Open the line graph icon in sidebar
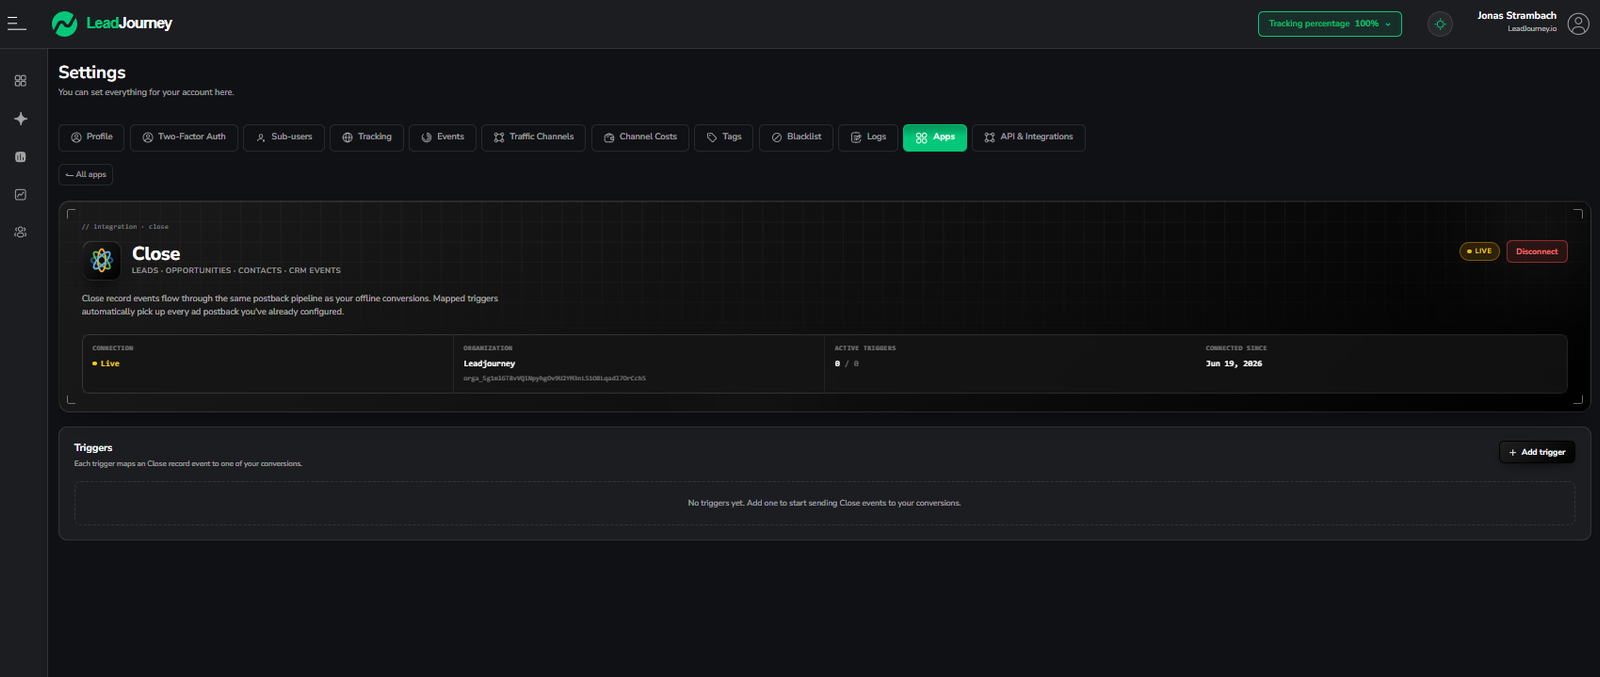Viewport: 1600px width, 677px height. click(20, 194)
